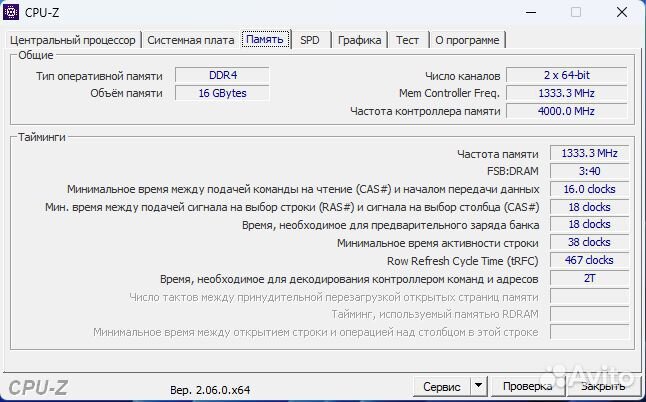Click the Число каналов label
646x402 pixels.
(463, 76)
